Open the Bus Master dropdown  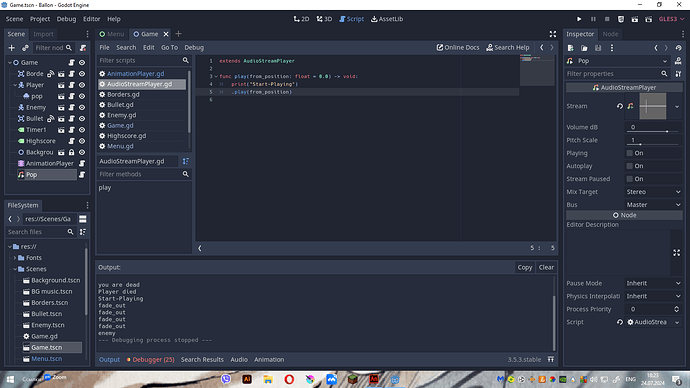coord(653,205)
